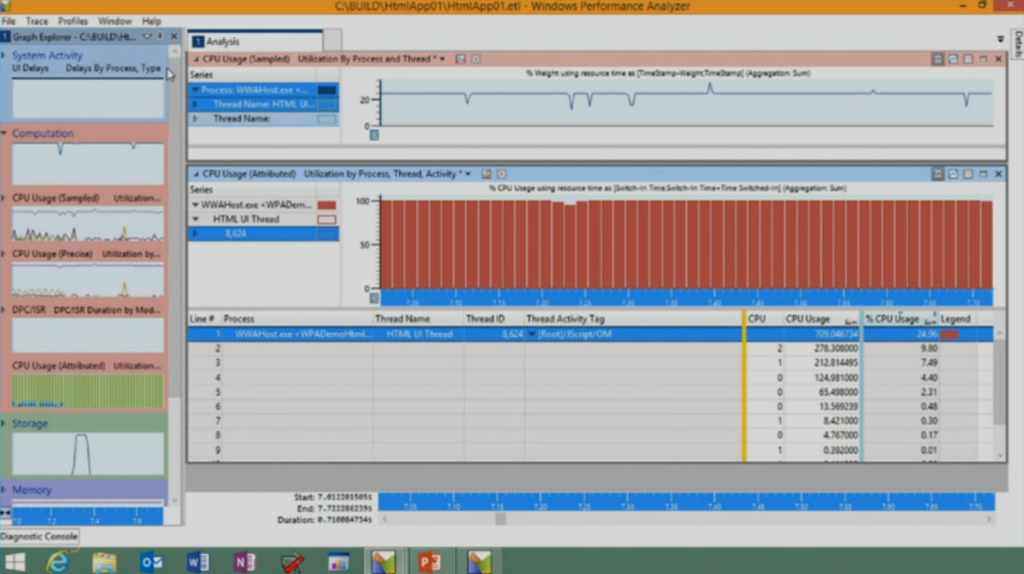The image size is (1024, 574).
Task: Open the Help menu
Action: tap(151, 21)
